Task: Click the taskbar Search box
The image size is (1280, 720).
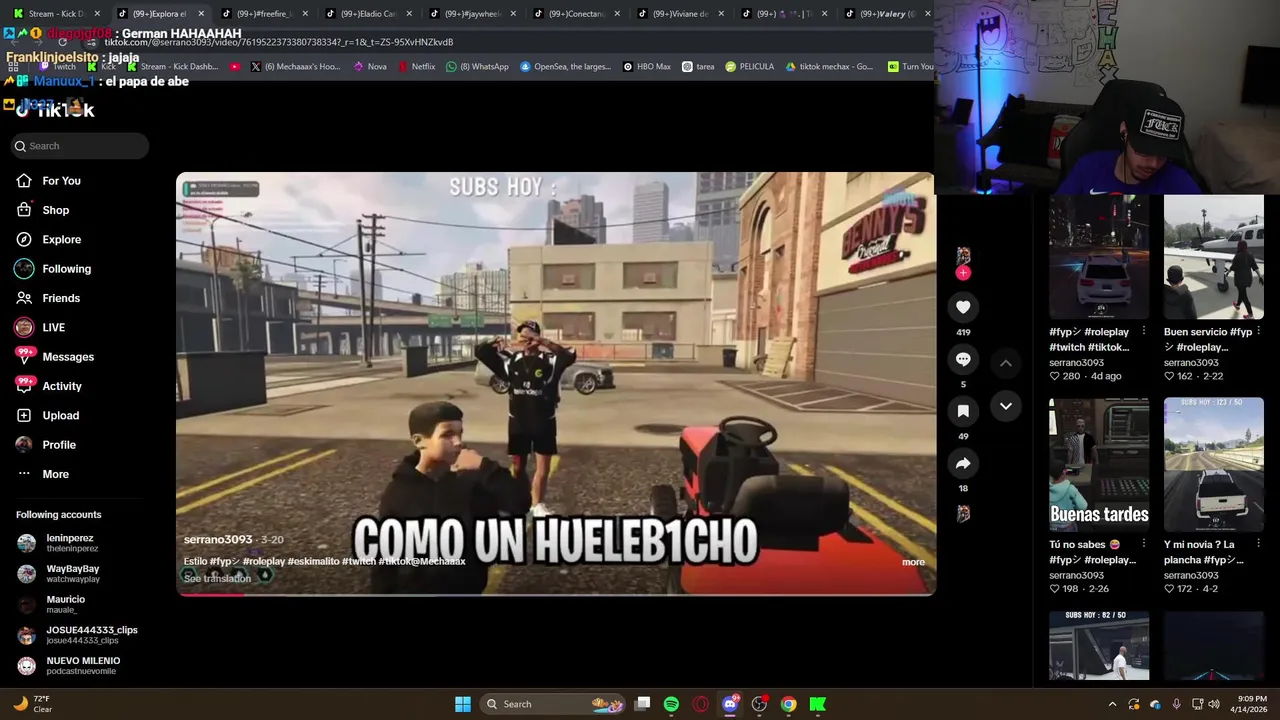Action: click(x=552, y=704)
